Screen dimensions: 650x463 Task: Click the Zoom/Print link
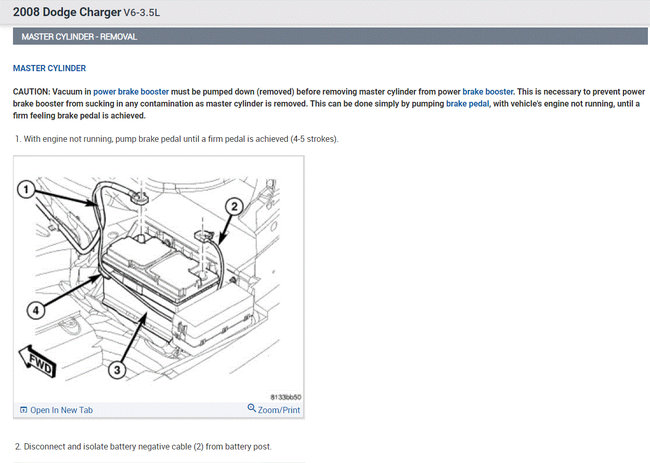pyautogui.click(x=279, y=410)
